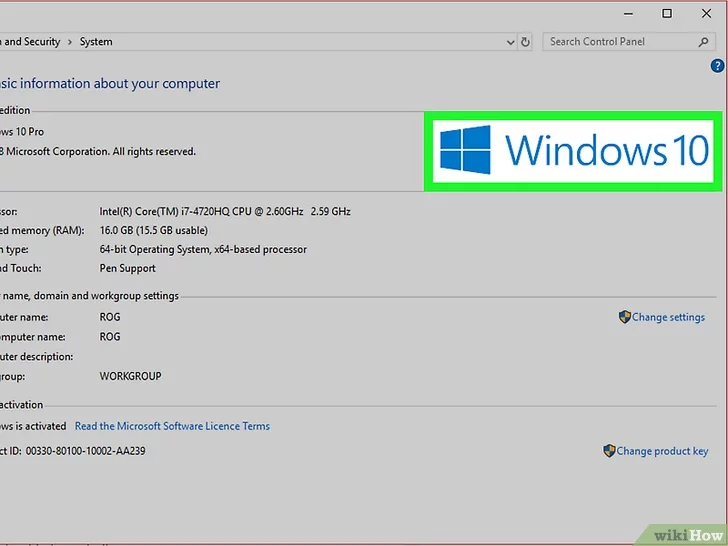728x546 pixels.
Task: Select the text 16.0 GB (15.5 GB usable)
Action: coord(154,230)
